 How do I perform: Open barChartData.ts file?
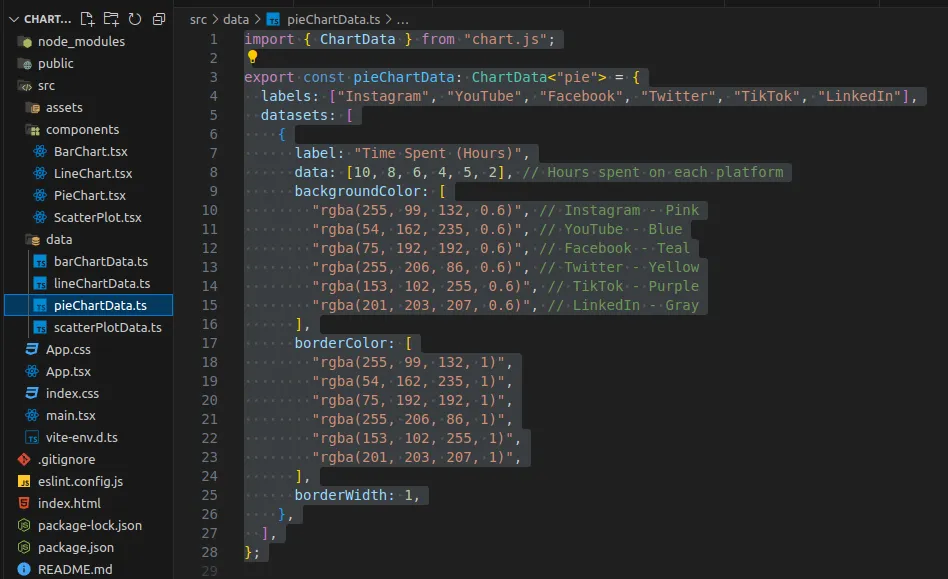coord(100,262)
